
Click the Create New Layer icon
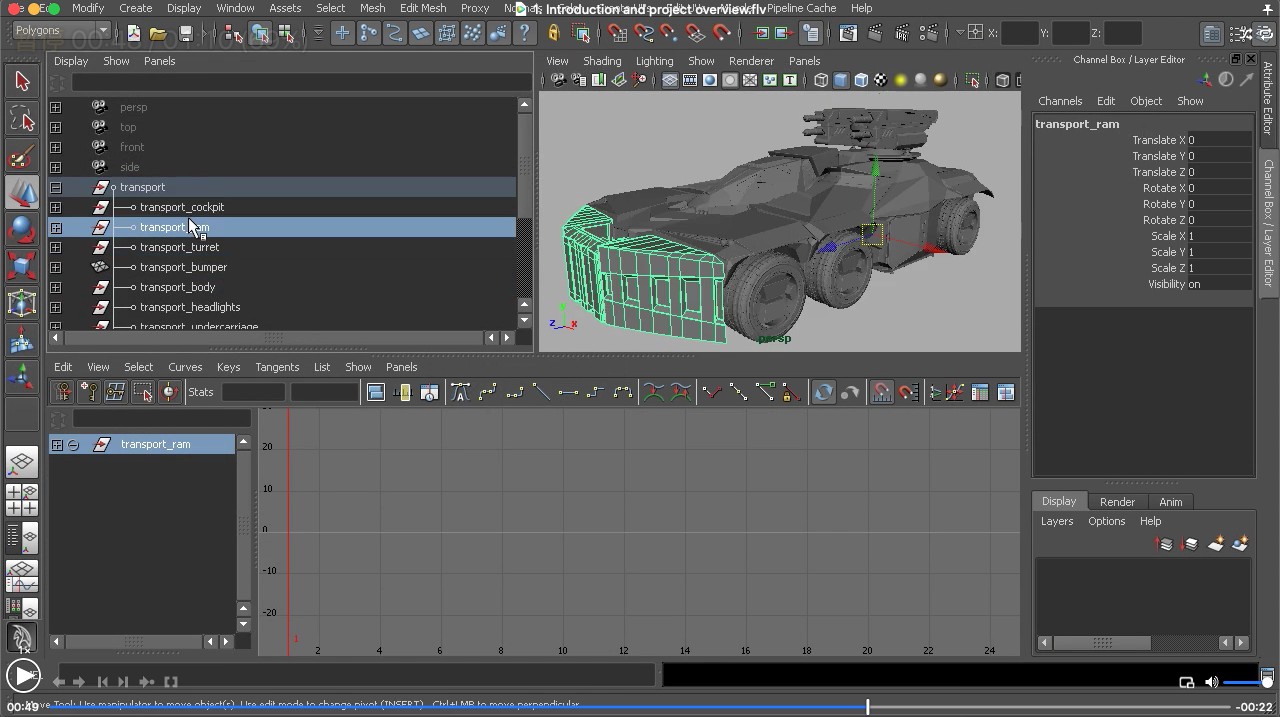(1216, 544)
